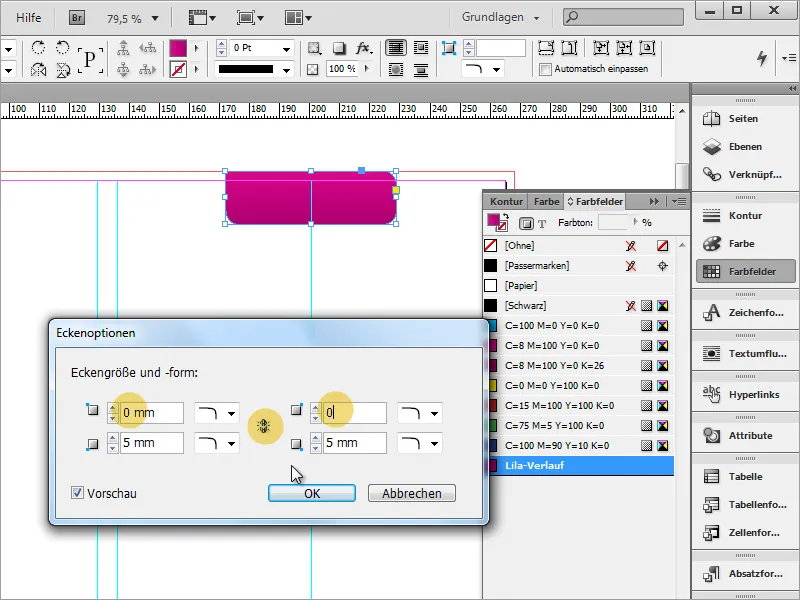Viewport: 800px width, 600px height.
Task: Open the Hyperlinks panel
Action: [745, 394]
